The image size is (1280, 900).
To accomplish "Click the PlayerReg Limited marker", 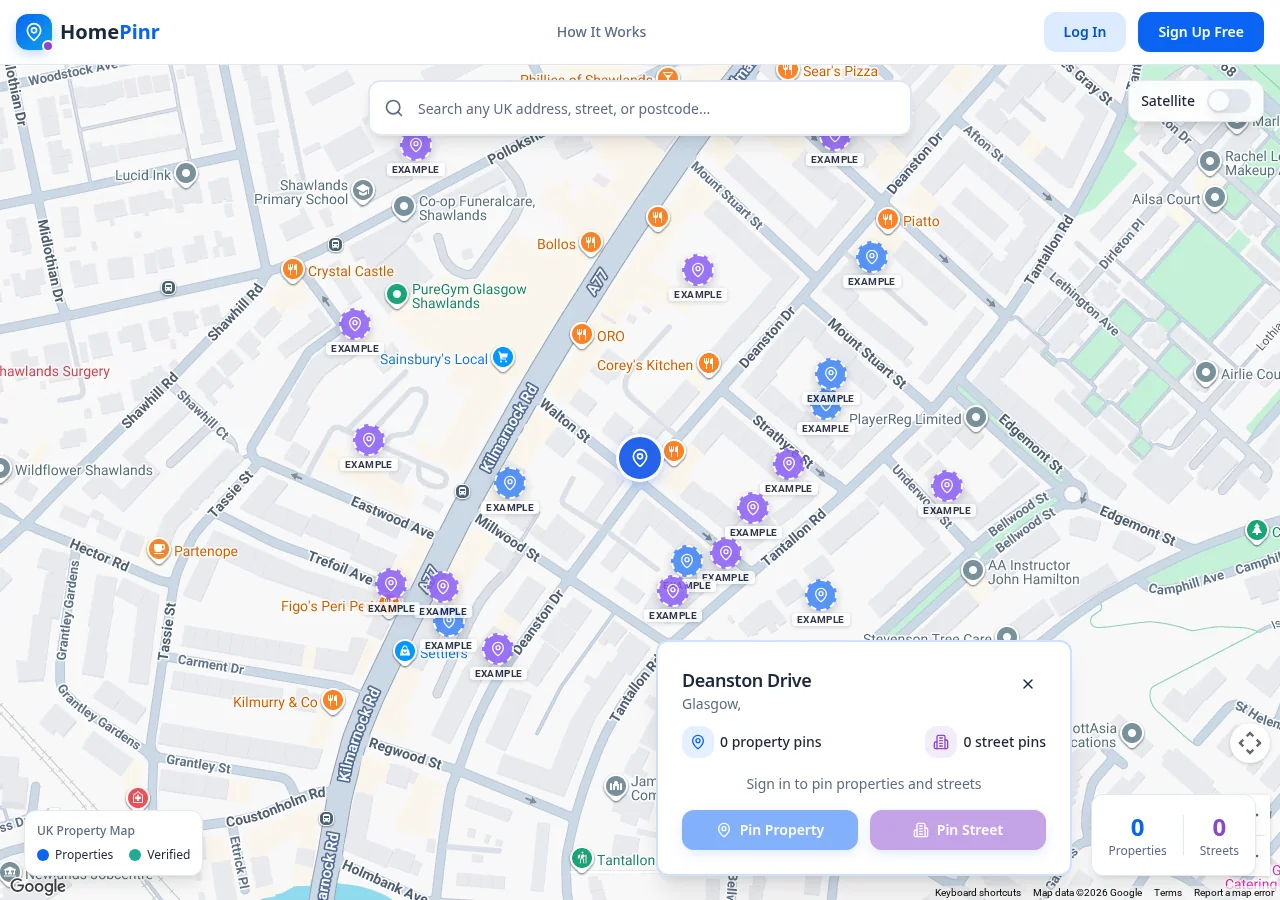I will click(976, 418).
